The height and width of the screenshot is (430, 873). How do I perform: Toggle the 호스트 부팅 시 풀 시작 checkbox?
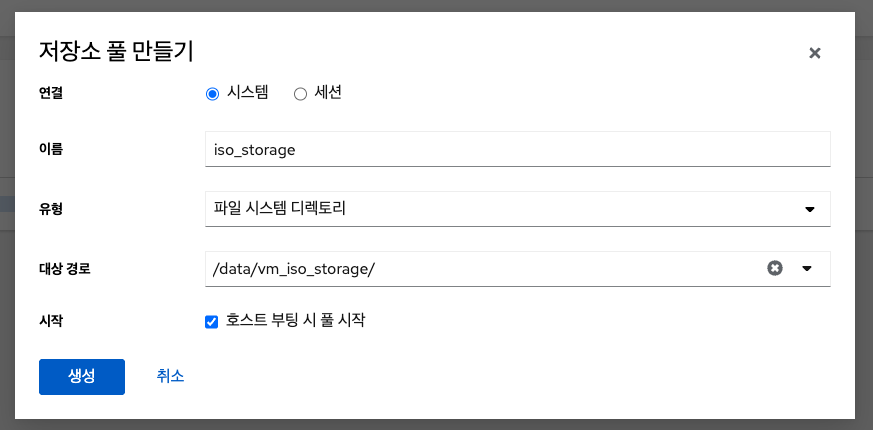[x=211, y=322]
